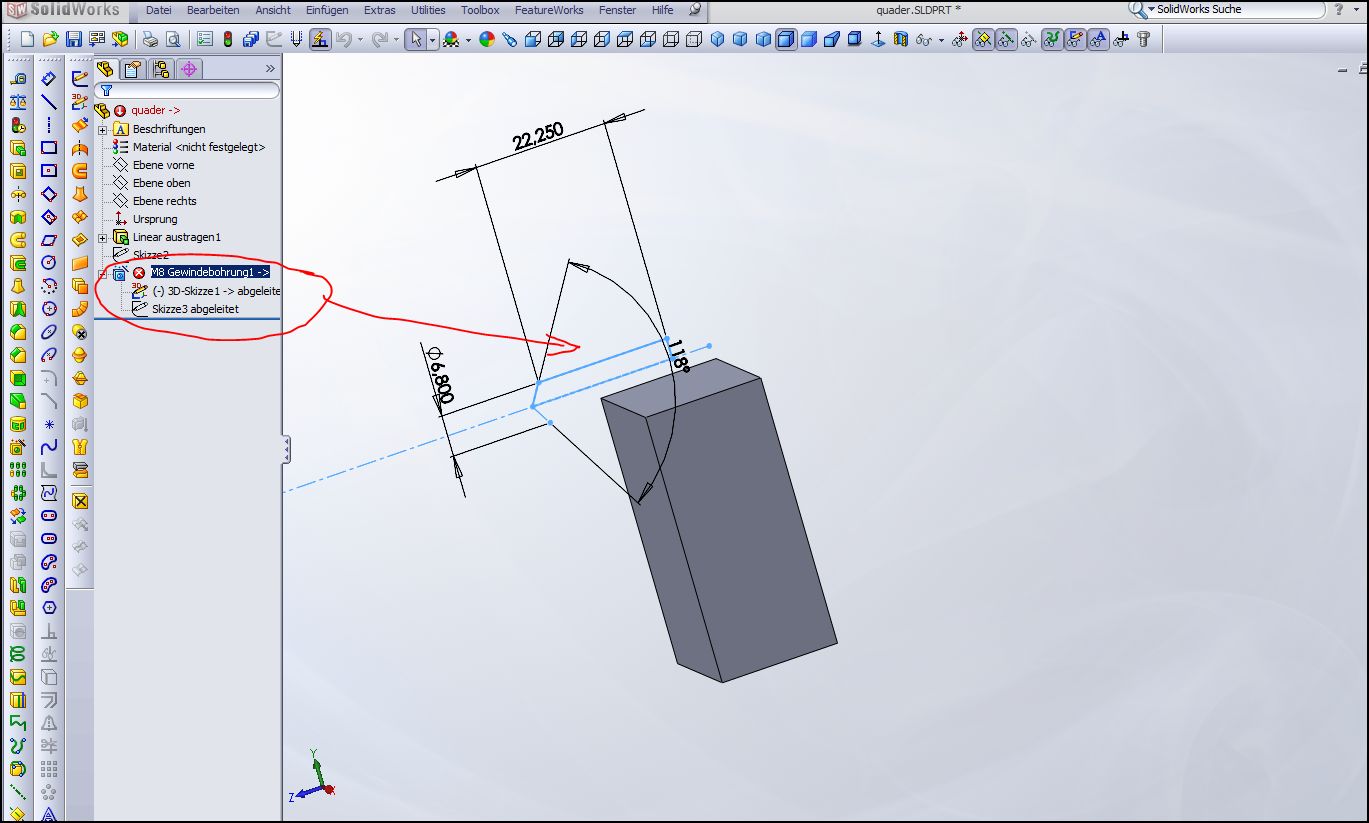
Task: Click the Save document icon
Action: pyautogui.click(x=73, y=40)
